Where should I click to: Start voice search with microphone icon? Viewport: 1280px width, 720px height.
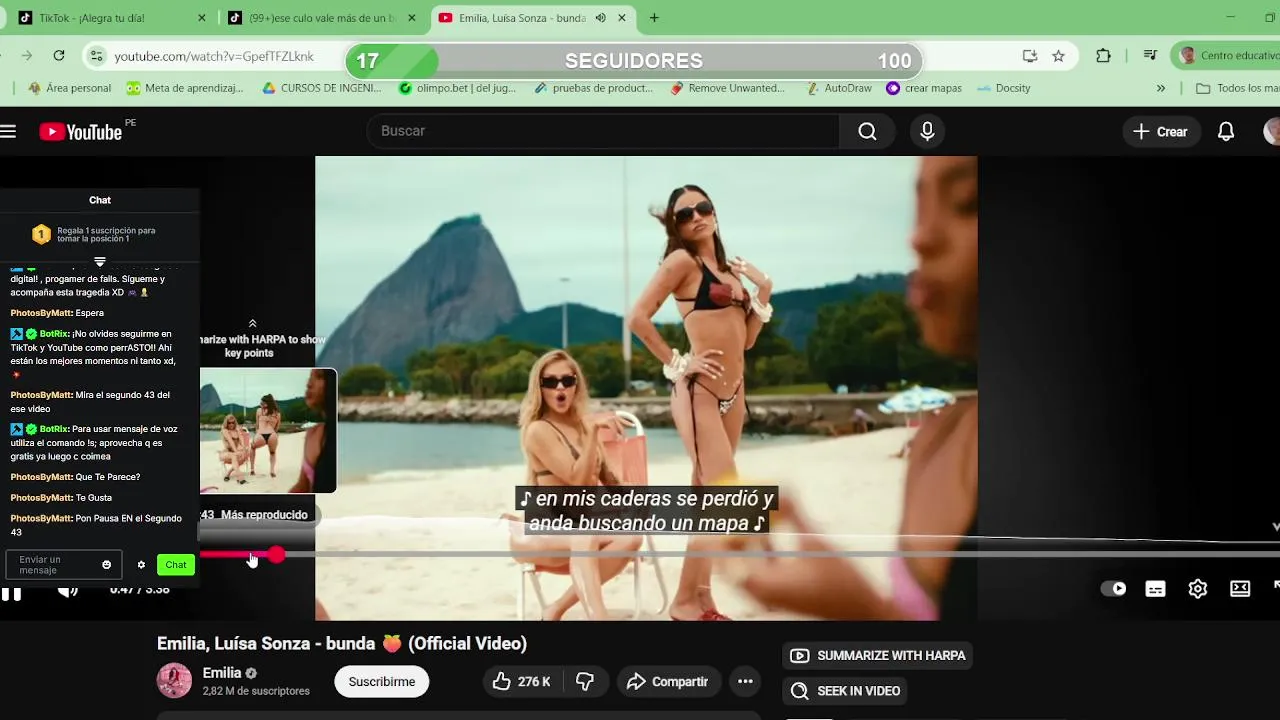(927, 131)
